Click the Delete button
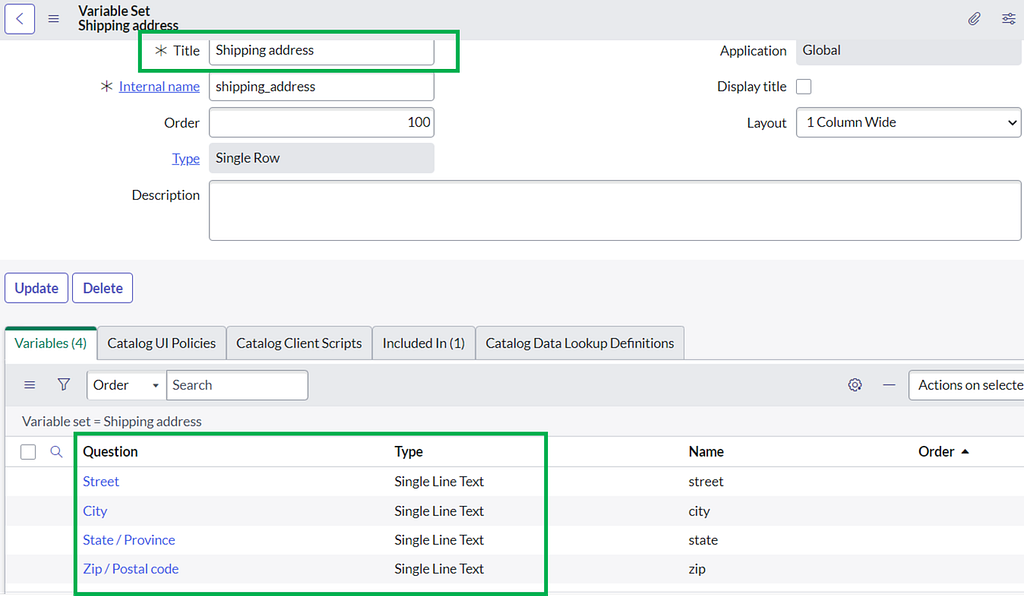This screenshot has height=596, width=1024. point(103,288)
